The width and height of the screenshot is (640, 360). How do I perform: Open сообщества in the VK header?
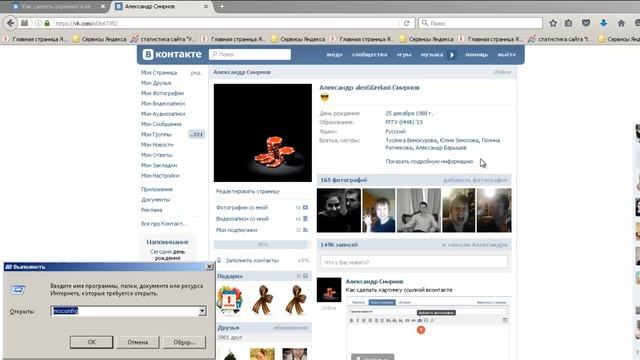[x=369, y=54]
